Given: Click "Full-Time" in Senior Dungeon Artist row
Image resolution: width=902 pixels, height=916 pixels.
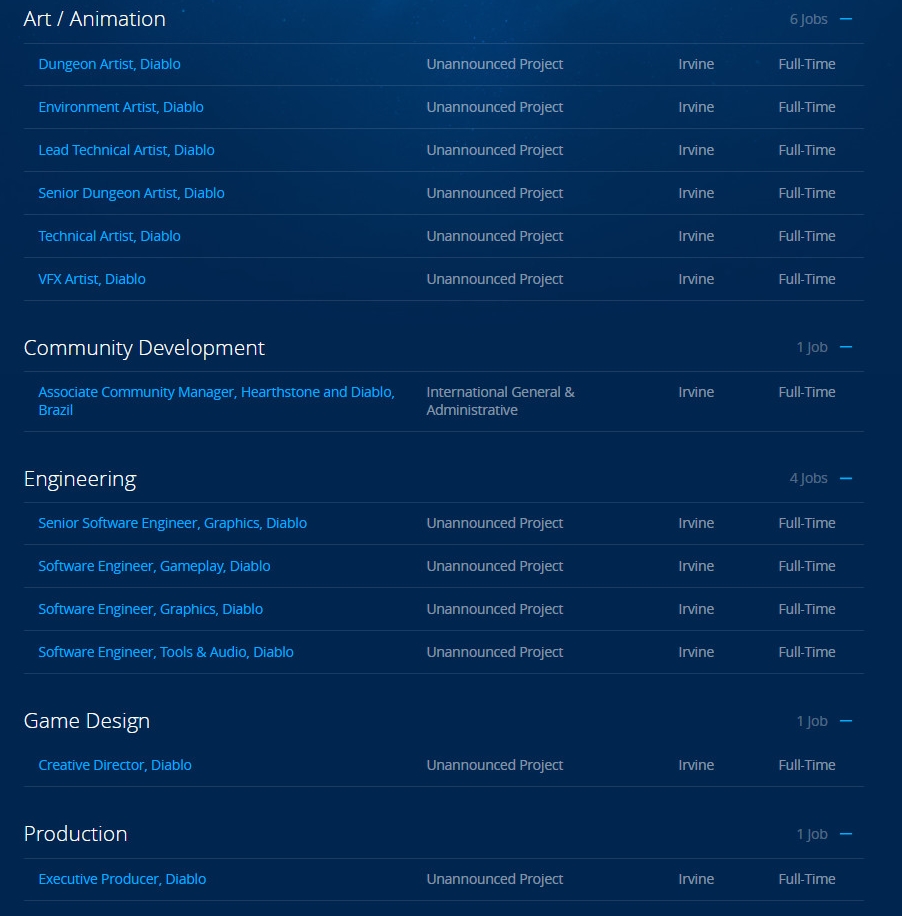Looking at the screenshot, I should coord(807,193).
